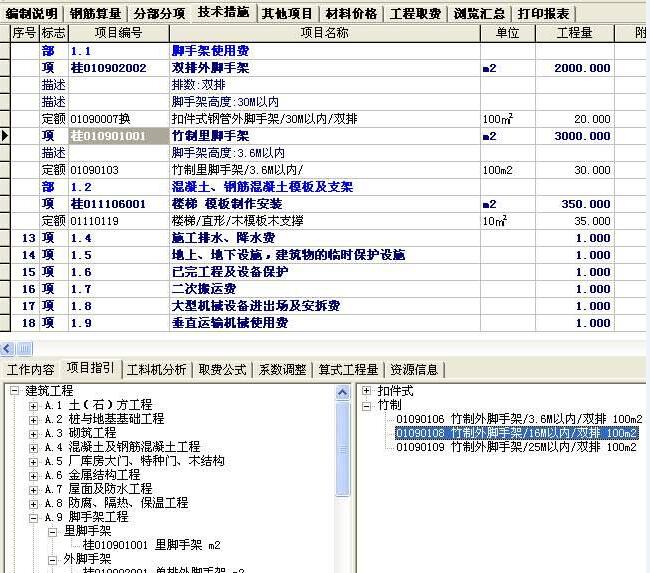
Task: Expand A.1 土(石)方工程 node
Action: coord(34,405)
